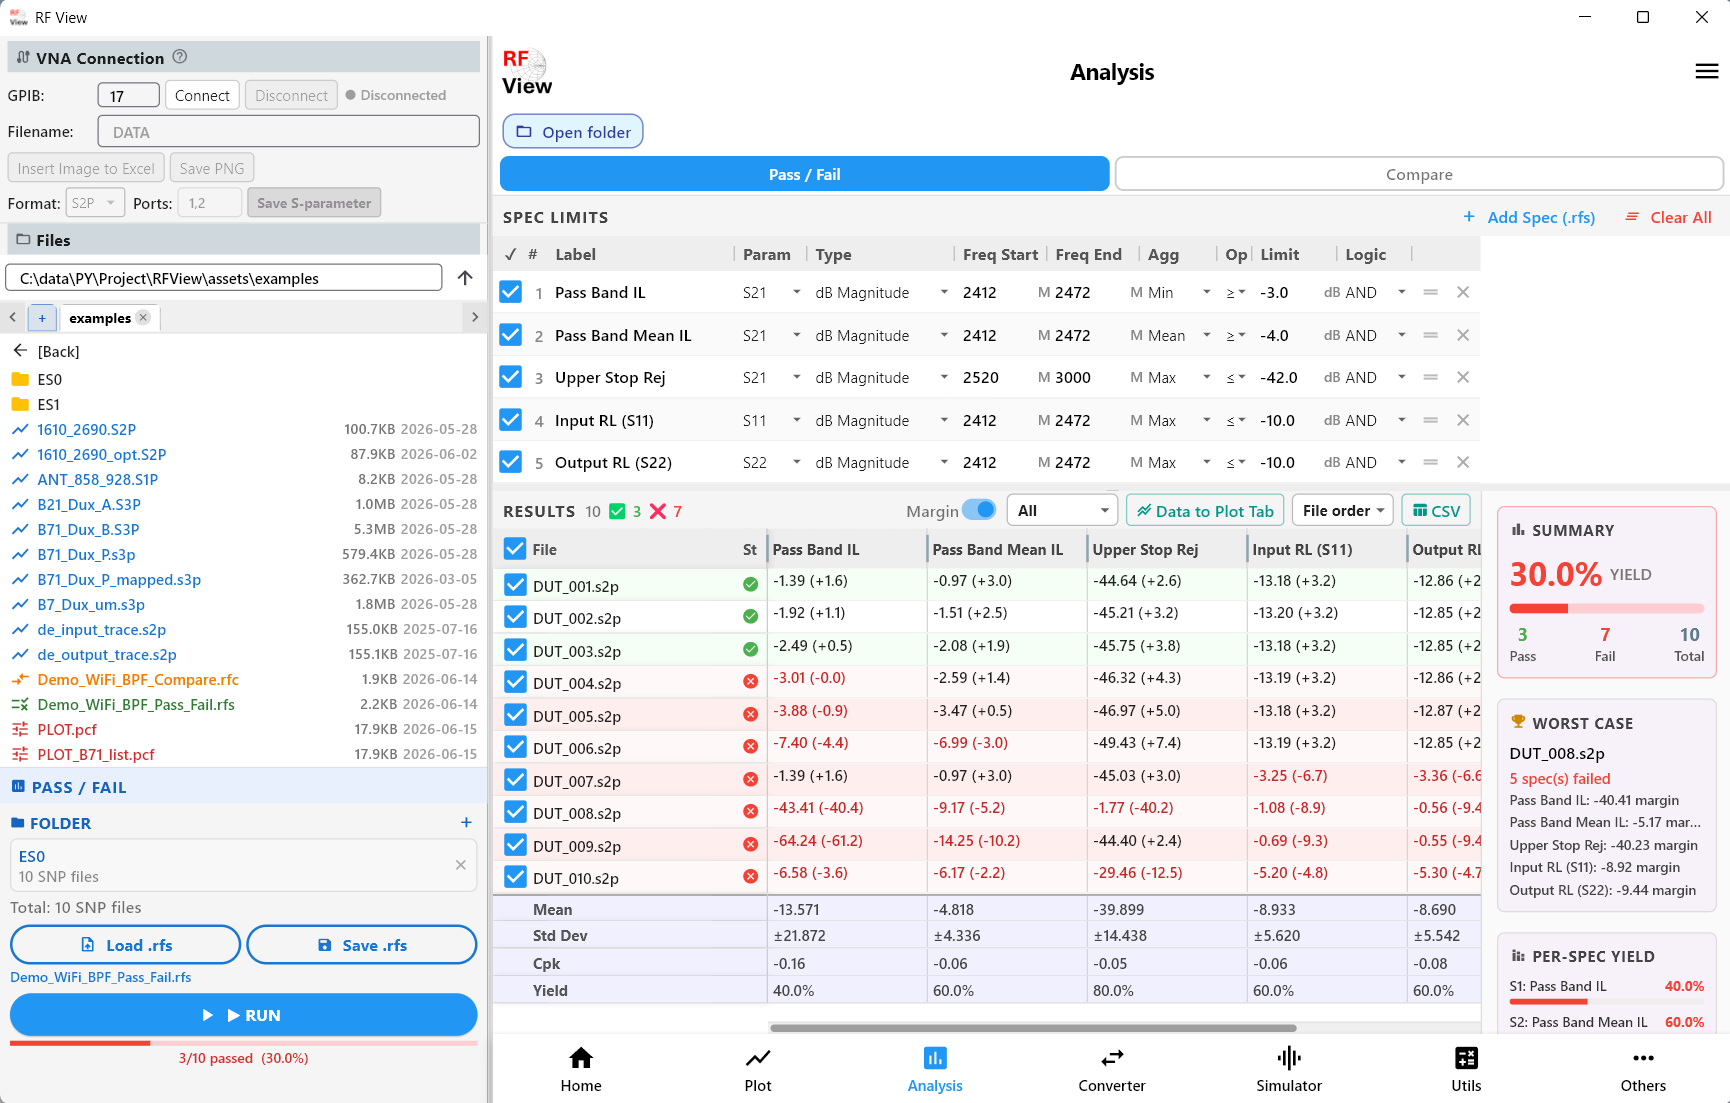Uncheck the Pass Band Mean IL spec checkbox

[x=511, y=334]
